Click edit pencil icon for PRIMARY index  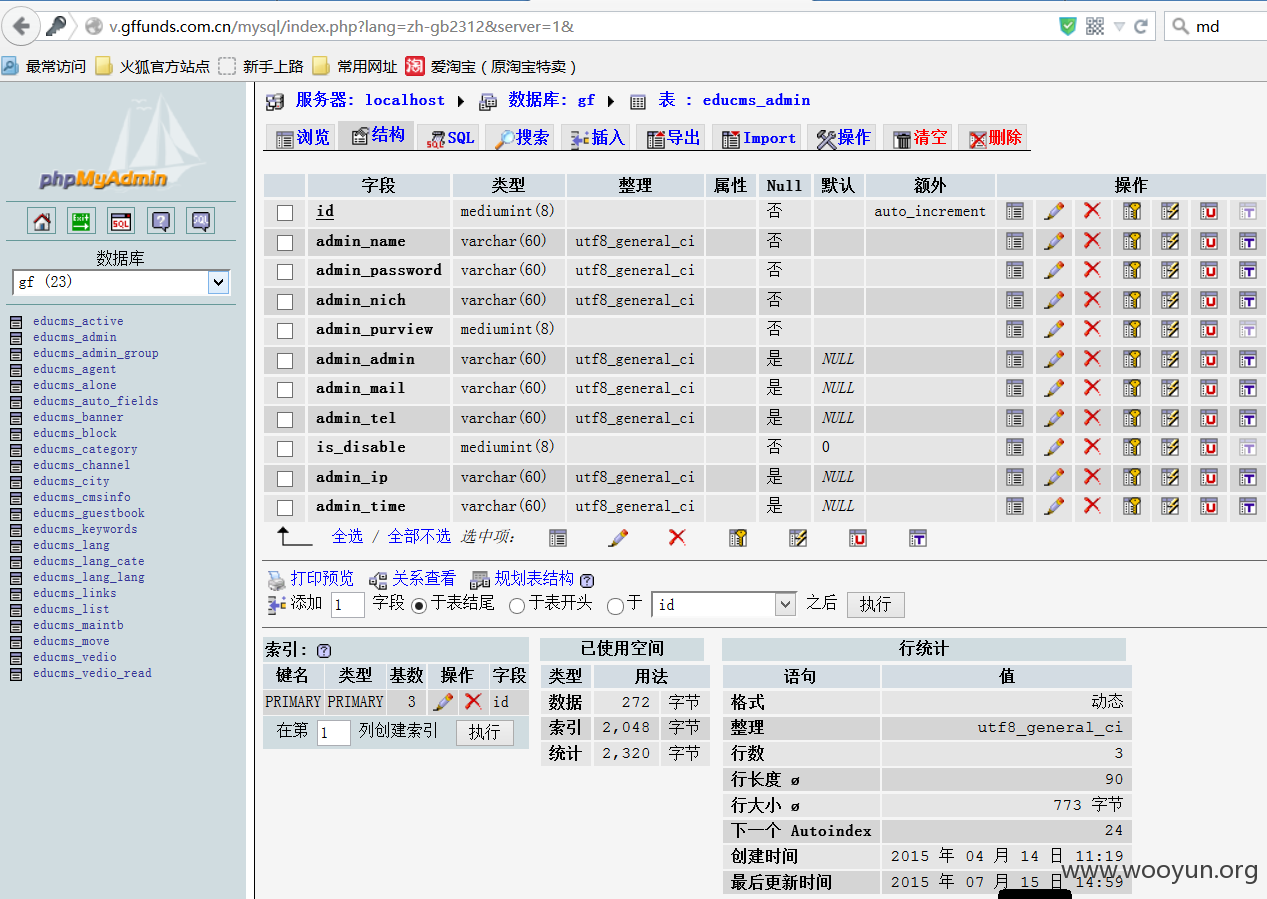point(443,702)
